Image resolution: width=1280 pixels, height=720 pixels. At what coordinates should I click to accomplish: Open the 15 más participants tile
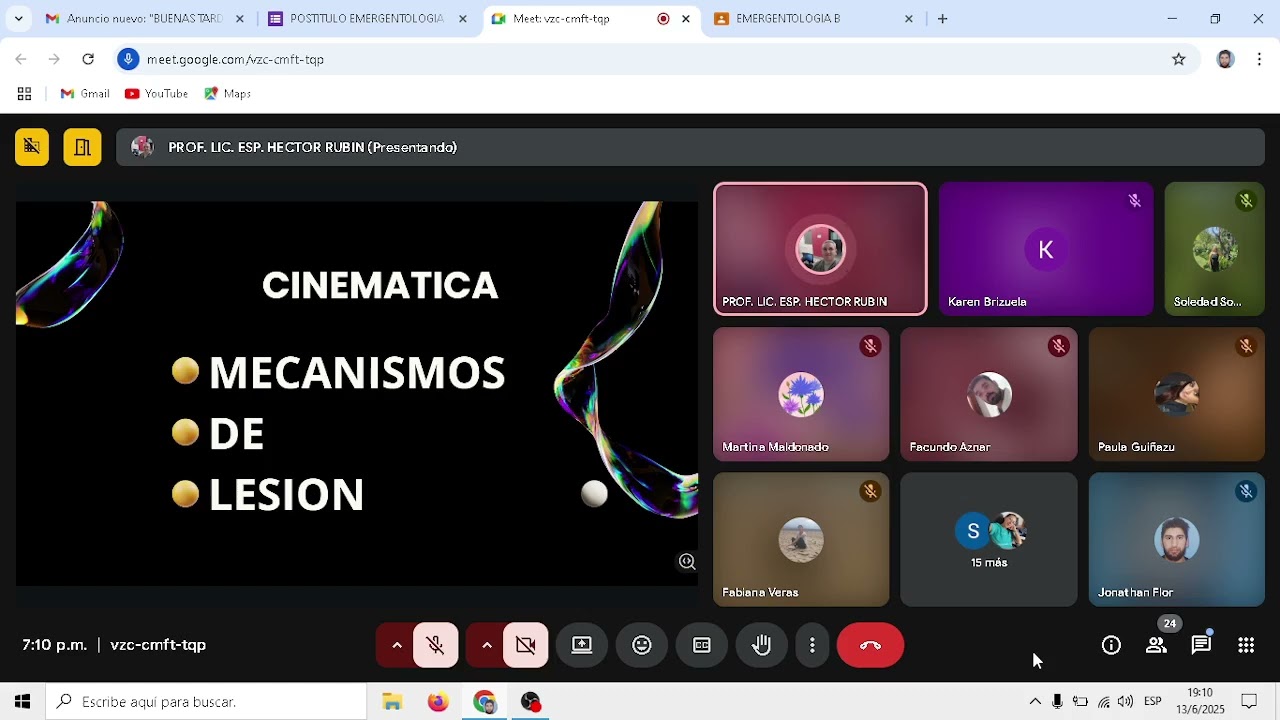coord(989,540)
